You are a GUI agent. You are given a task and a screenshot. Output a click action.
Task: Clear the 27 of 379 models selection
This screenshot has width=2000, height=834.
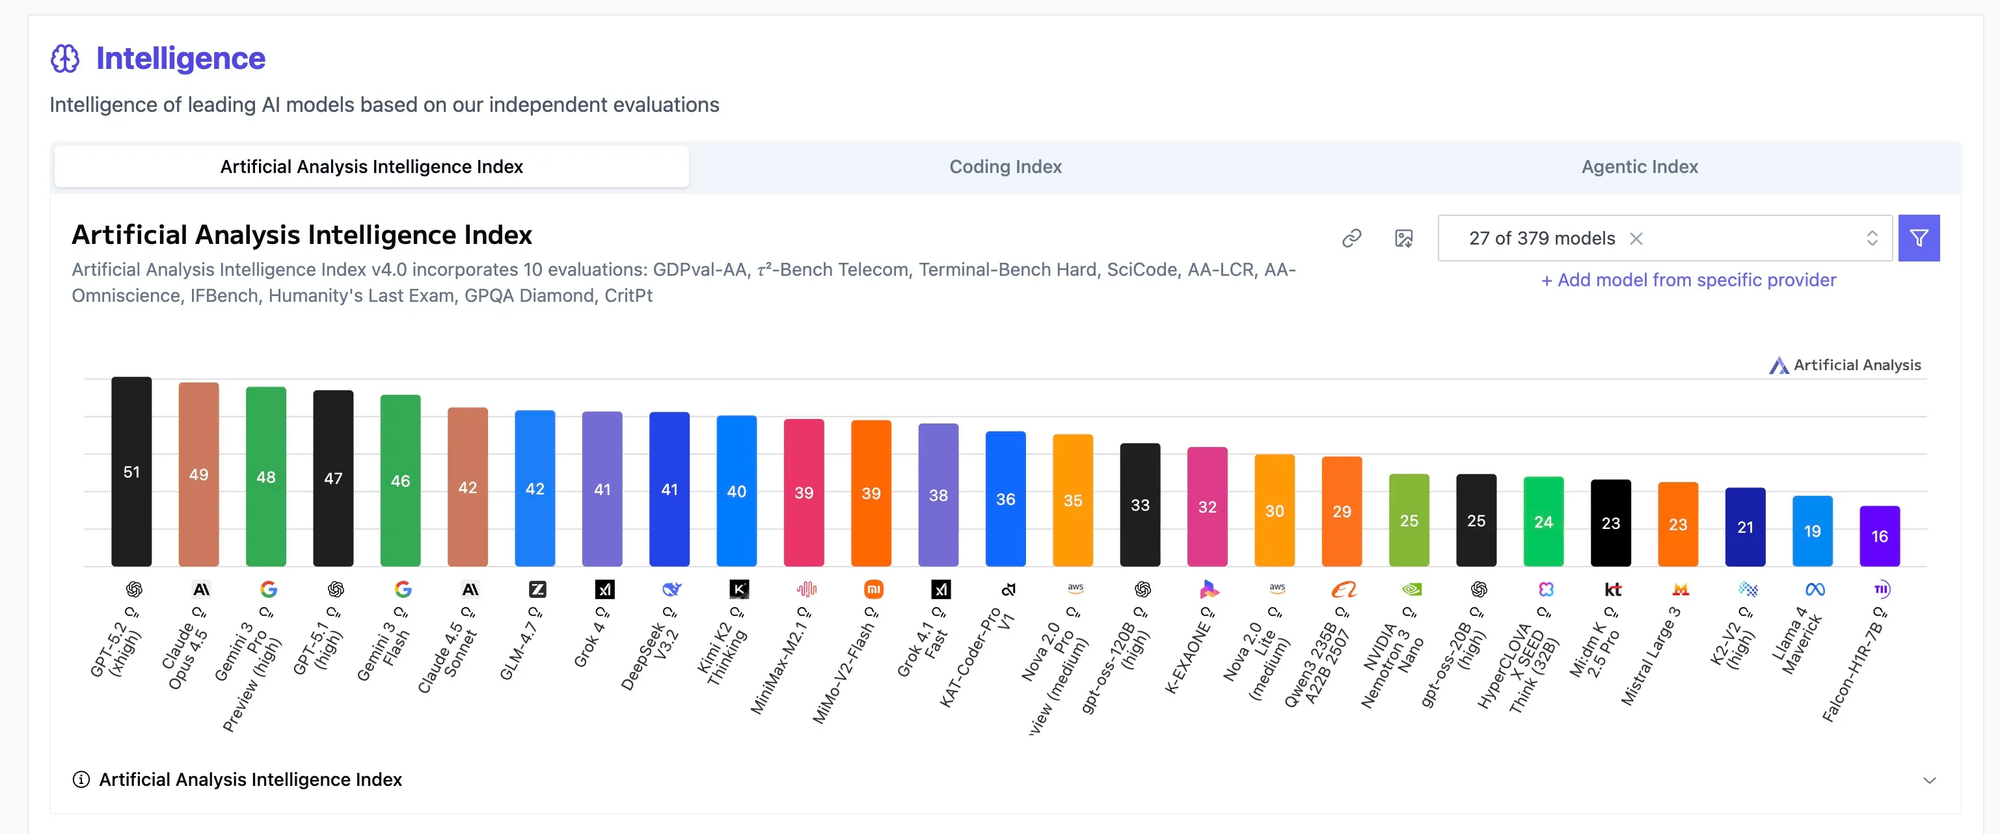[1636, 238]
